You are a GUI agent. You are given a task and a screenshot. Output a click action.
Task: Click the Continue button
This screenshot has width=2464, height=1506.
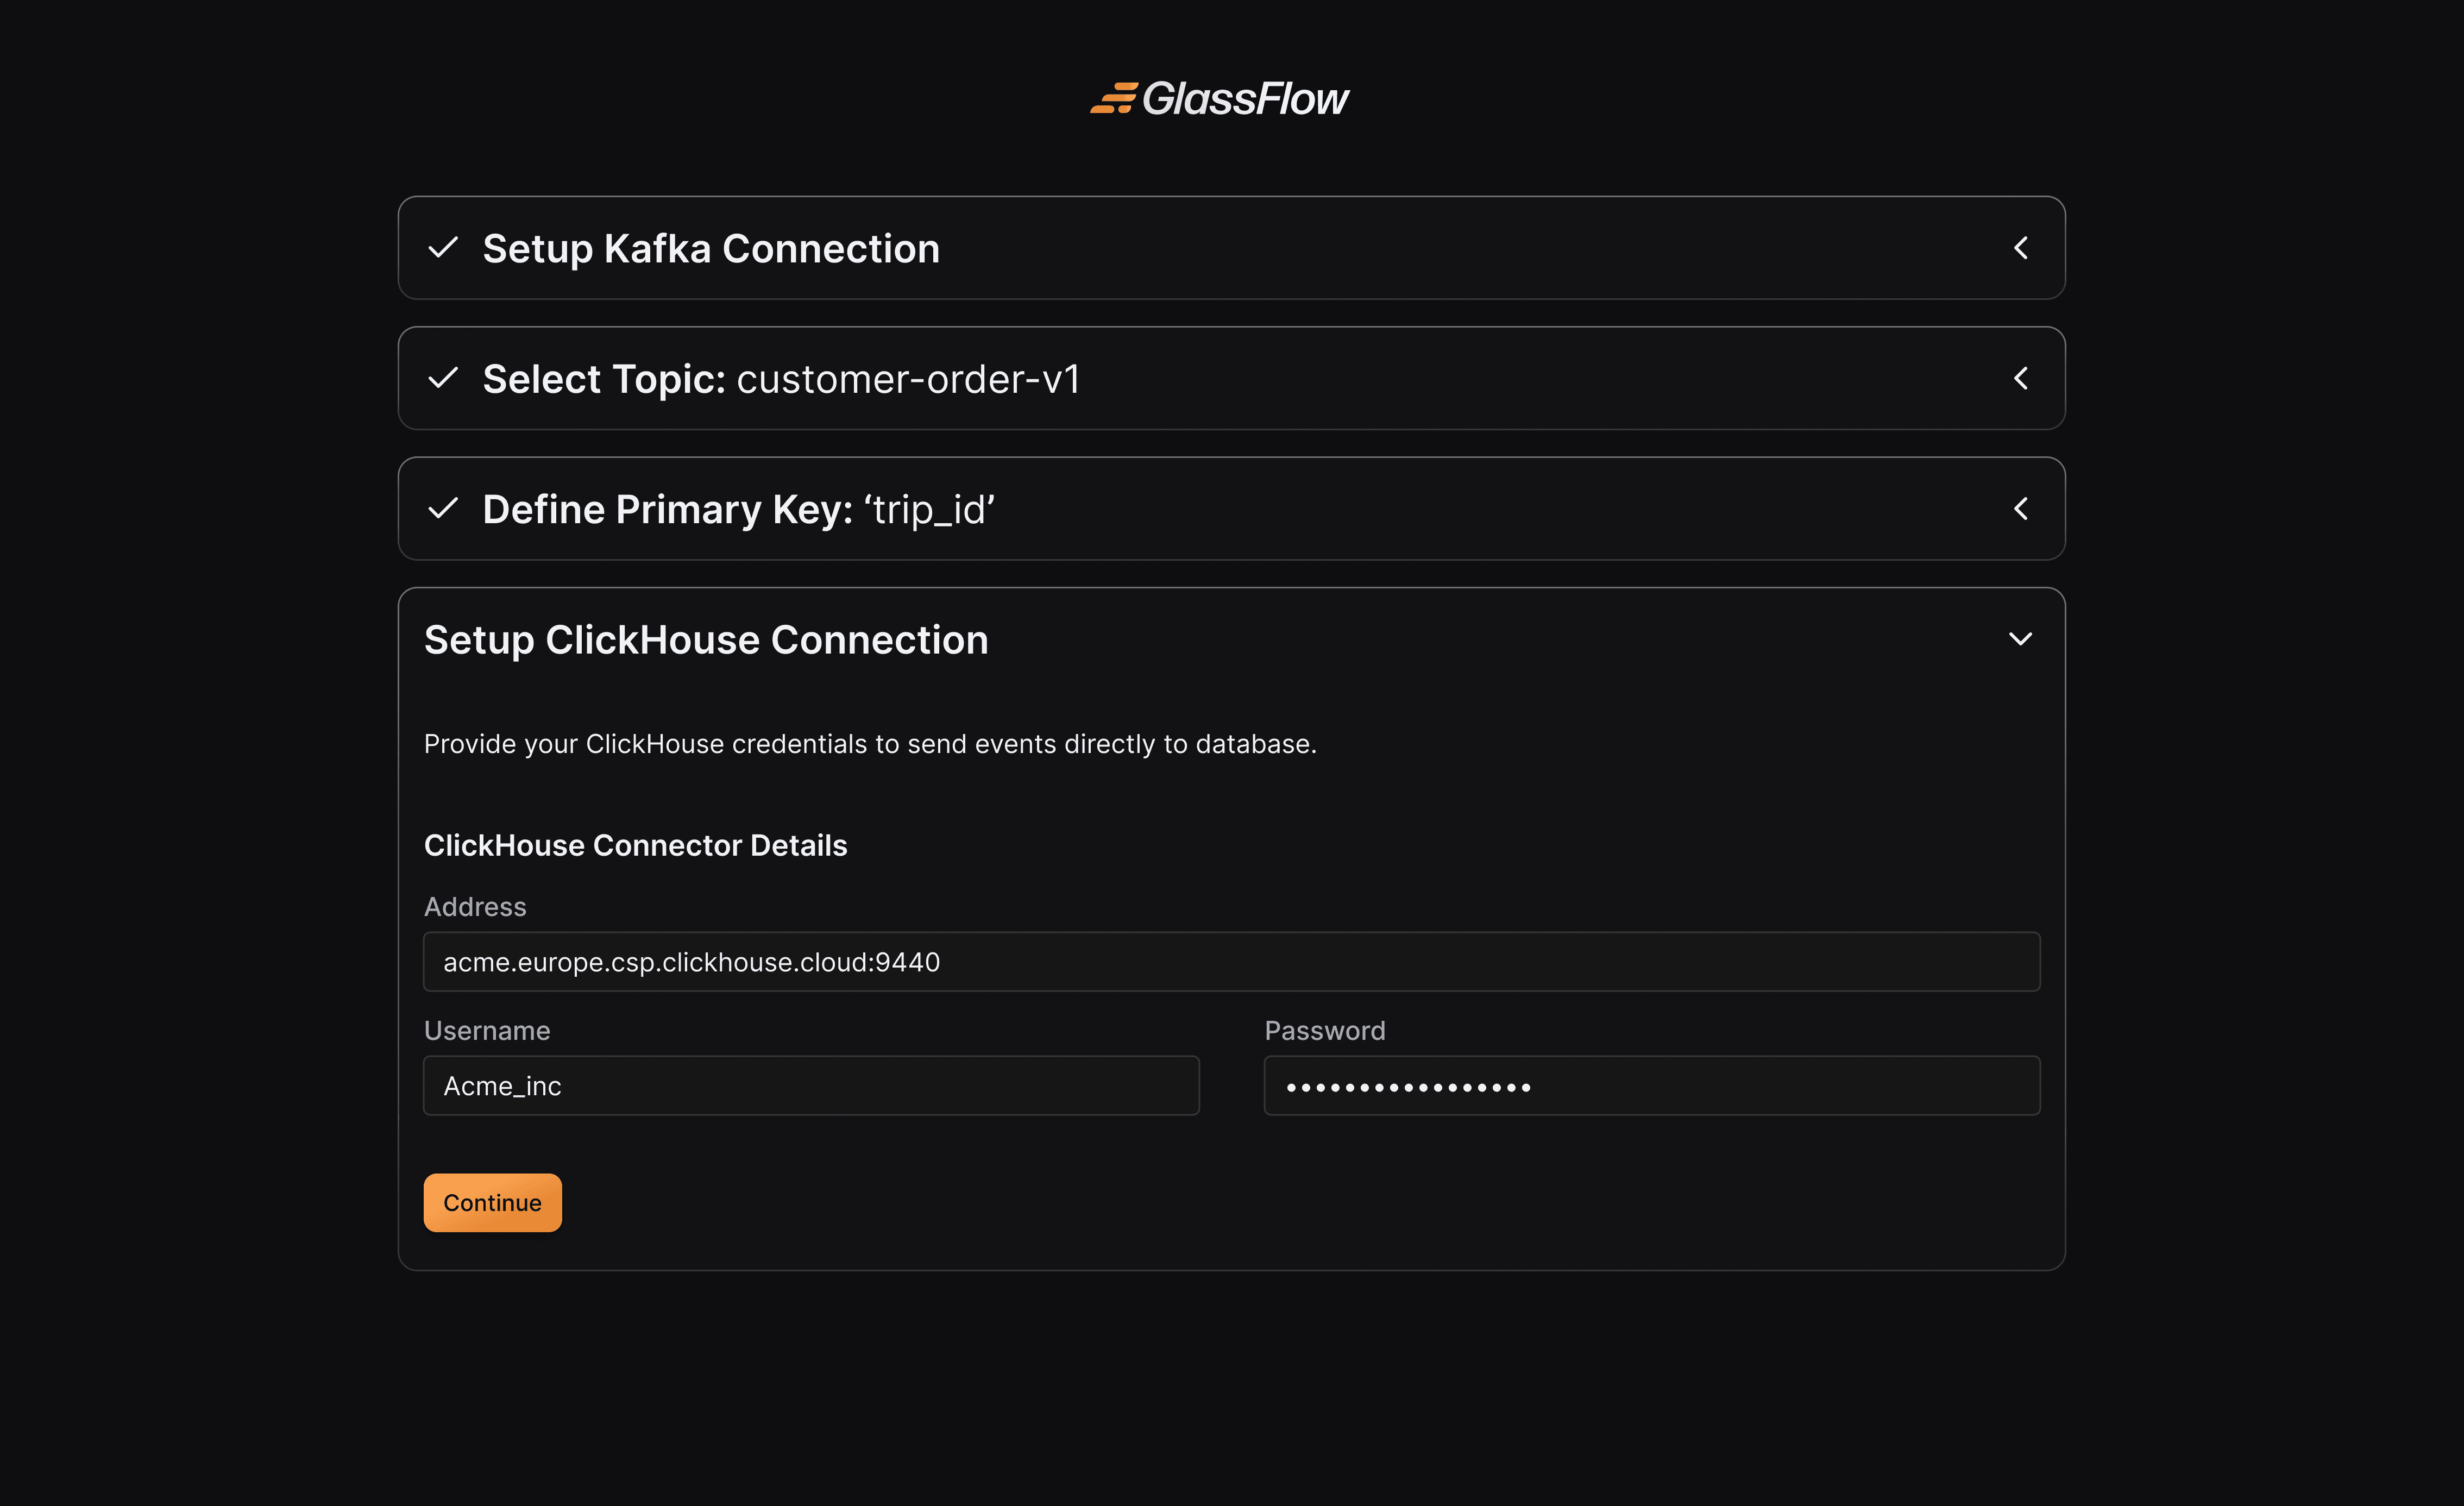pos(492,1203)
